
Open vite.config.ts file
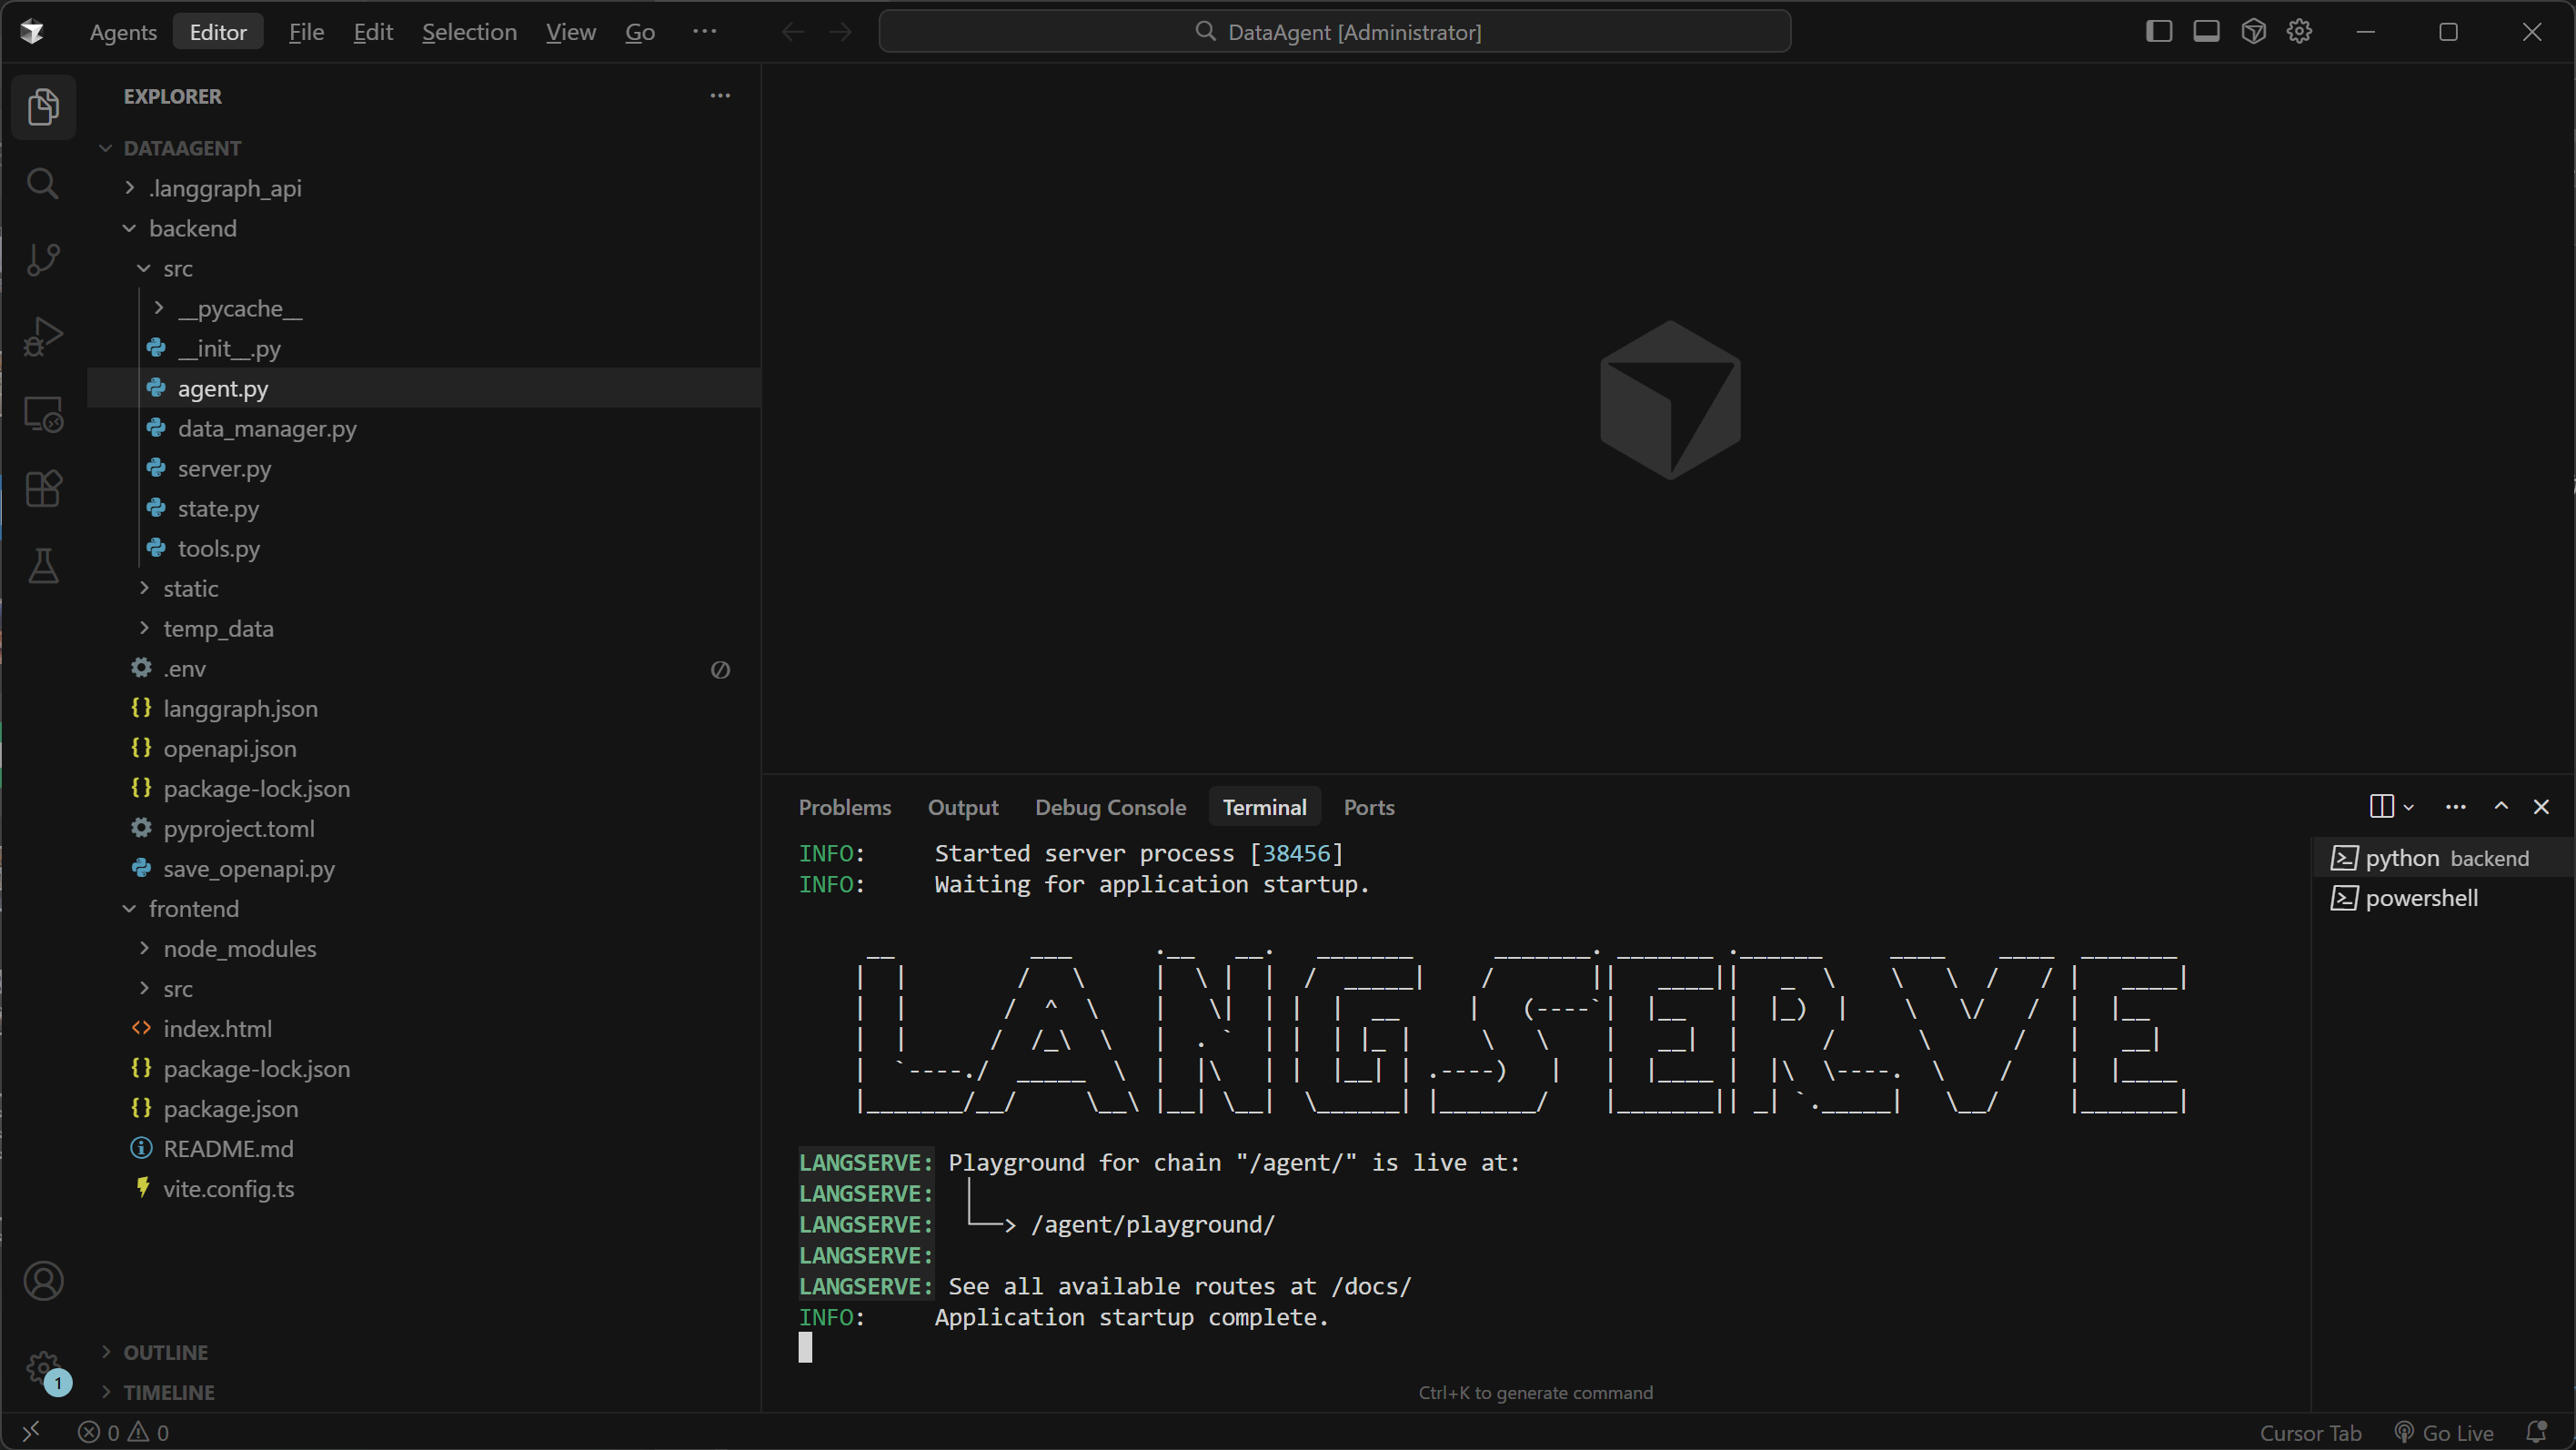coord(424,1188)
